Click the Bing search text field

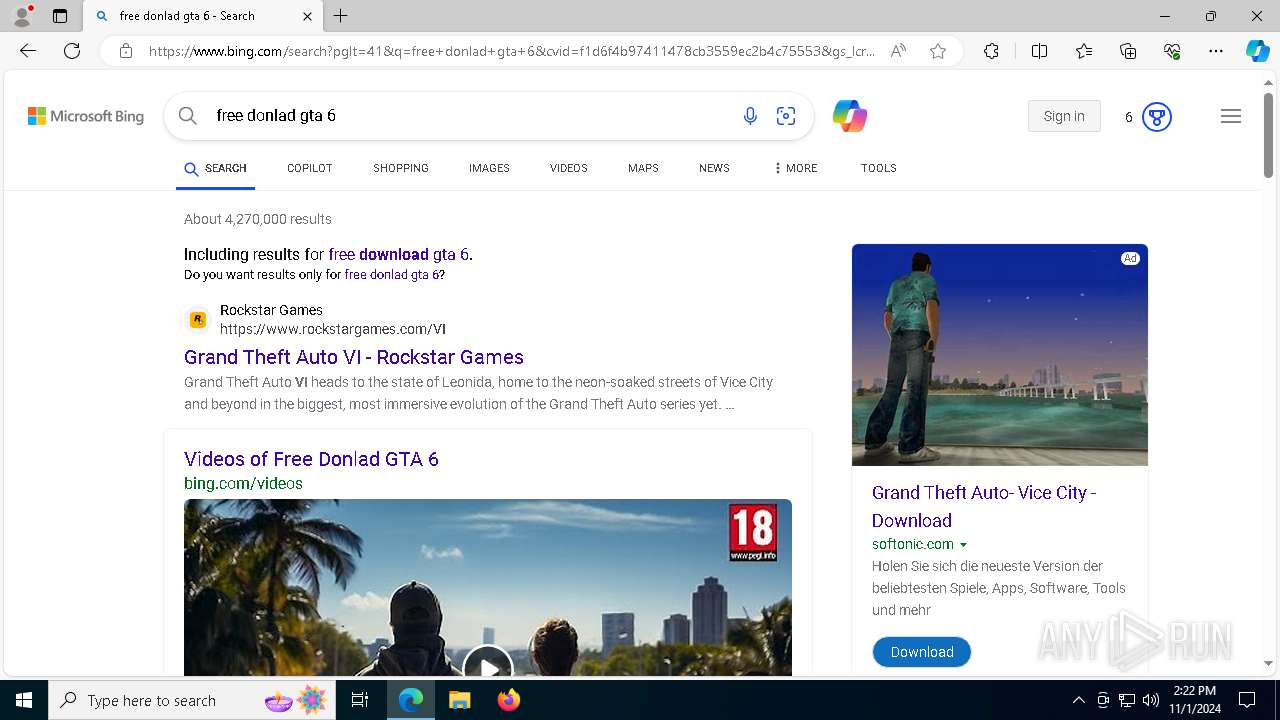click(470, 116)
